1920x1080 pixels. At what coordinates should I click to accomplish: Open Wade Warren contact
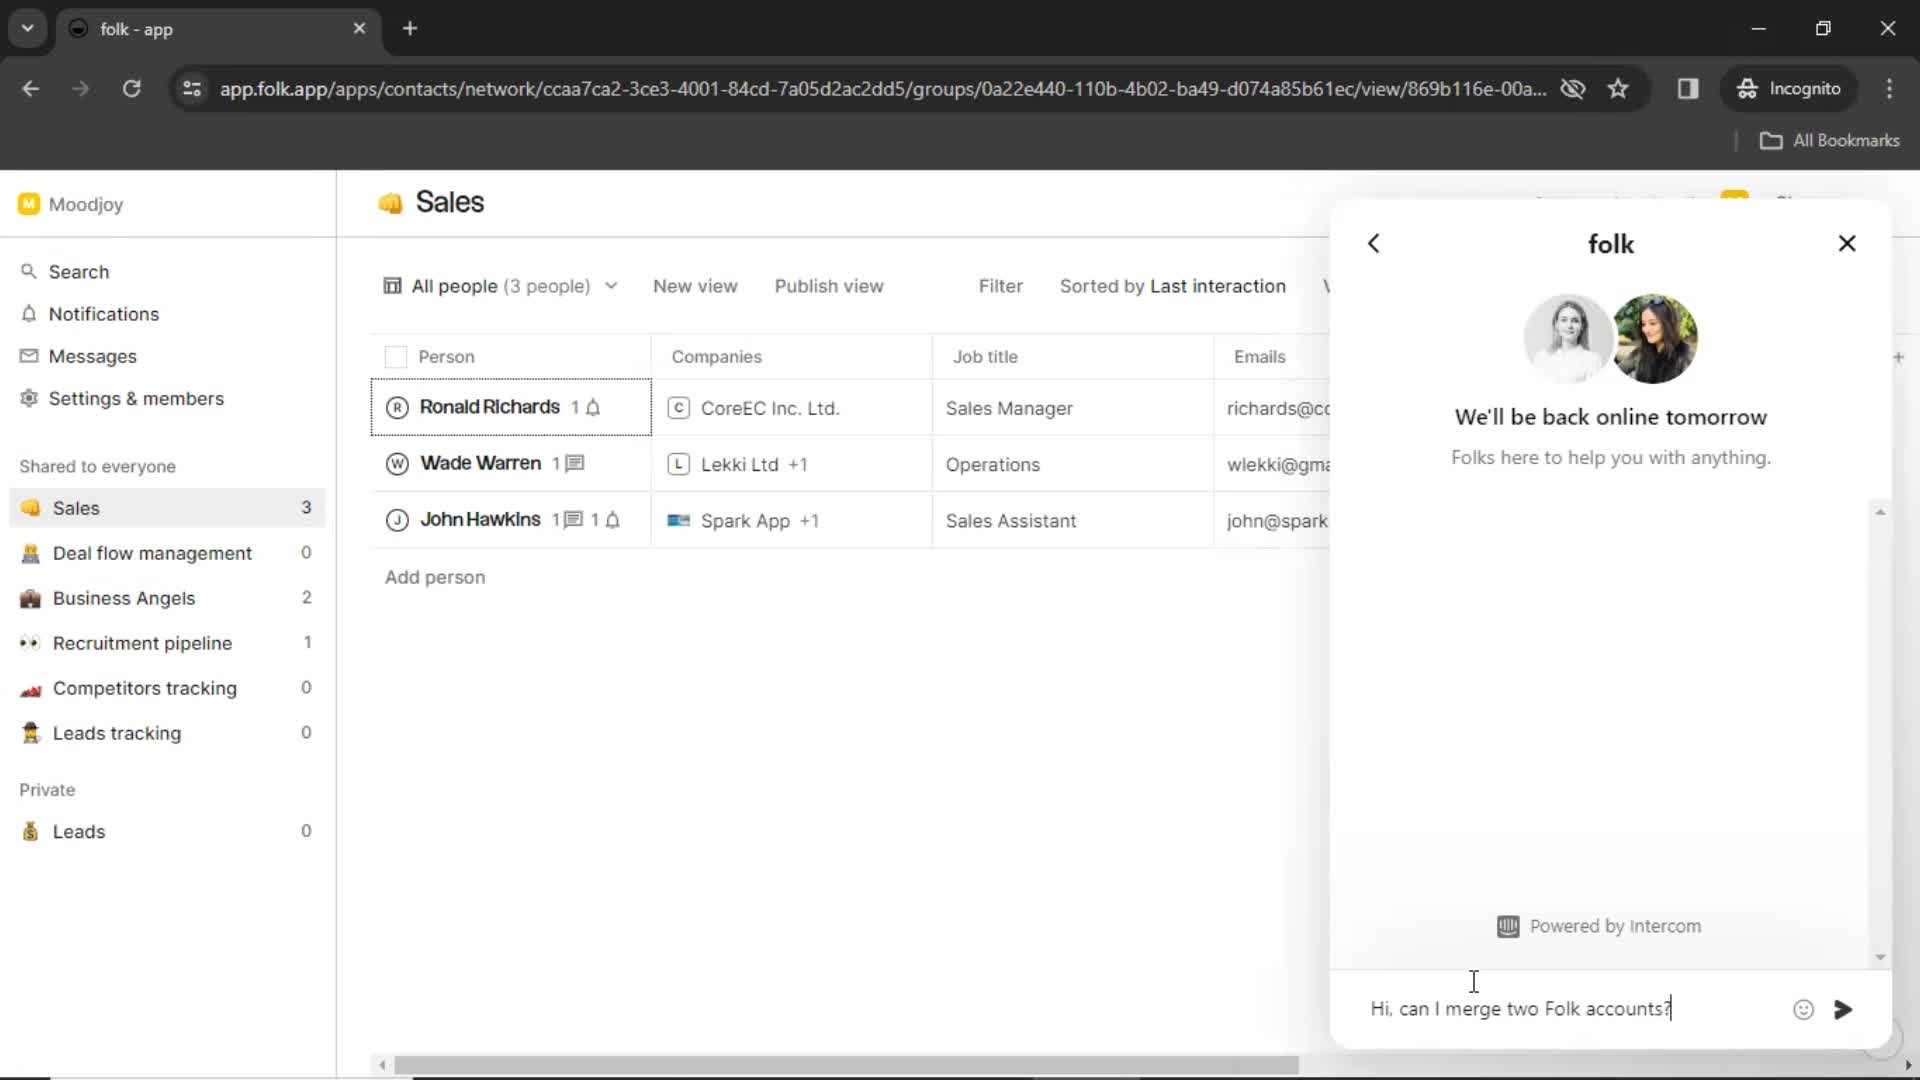(x=480, y=463)
